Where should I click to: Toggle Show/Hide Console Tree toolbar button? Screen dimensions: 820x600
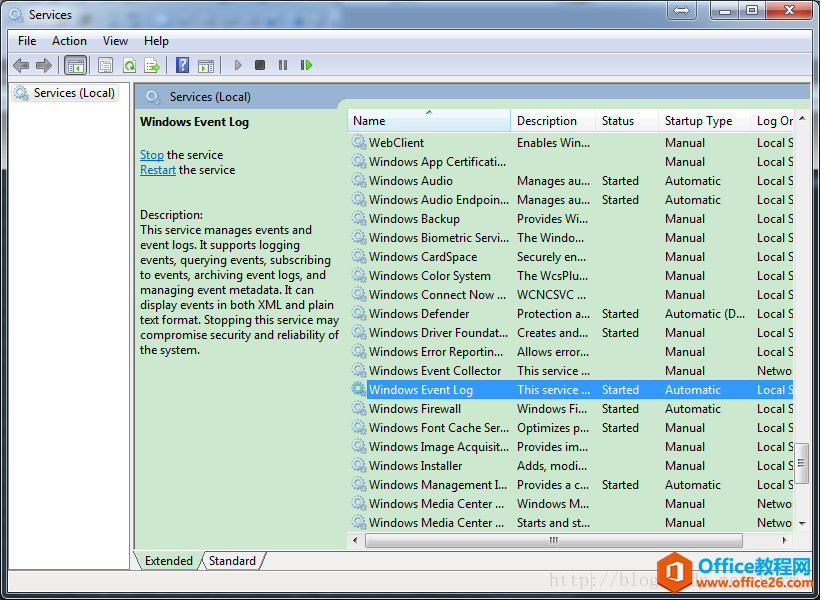tap(75, 65)
